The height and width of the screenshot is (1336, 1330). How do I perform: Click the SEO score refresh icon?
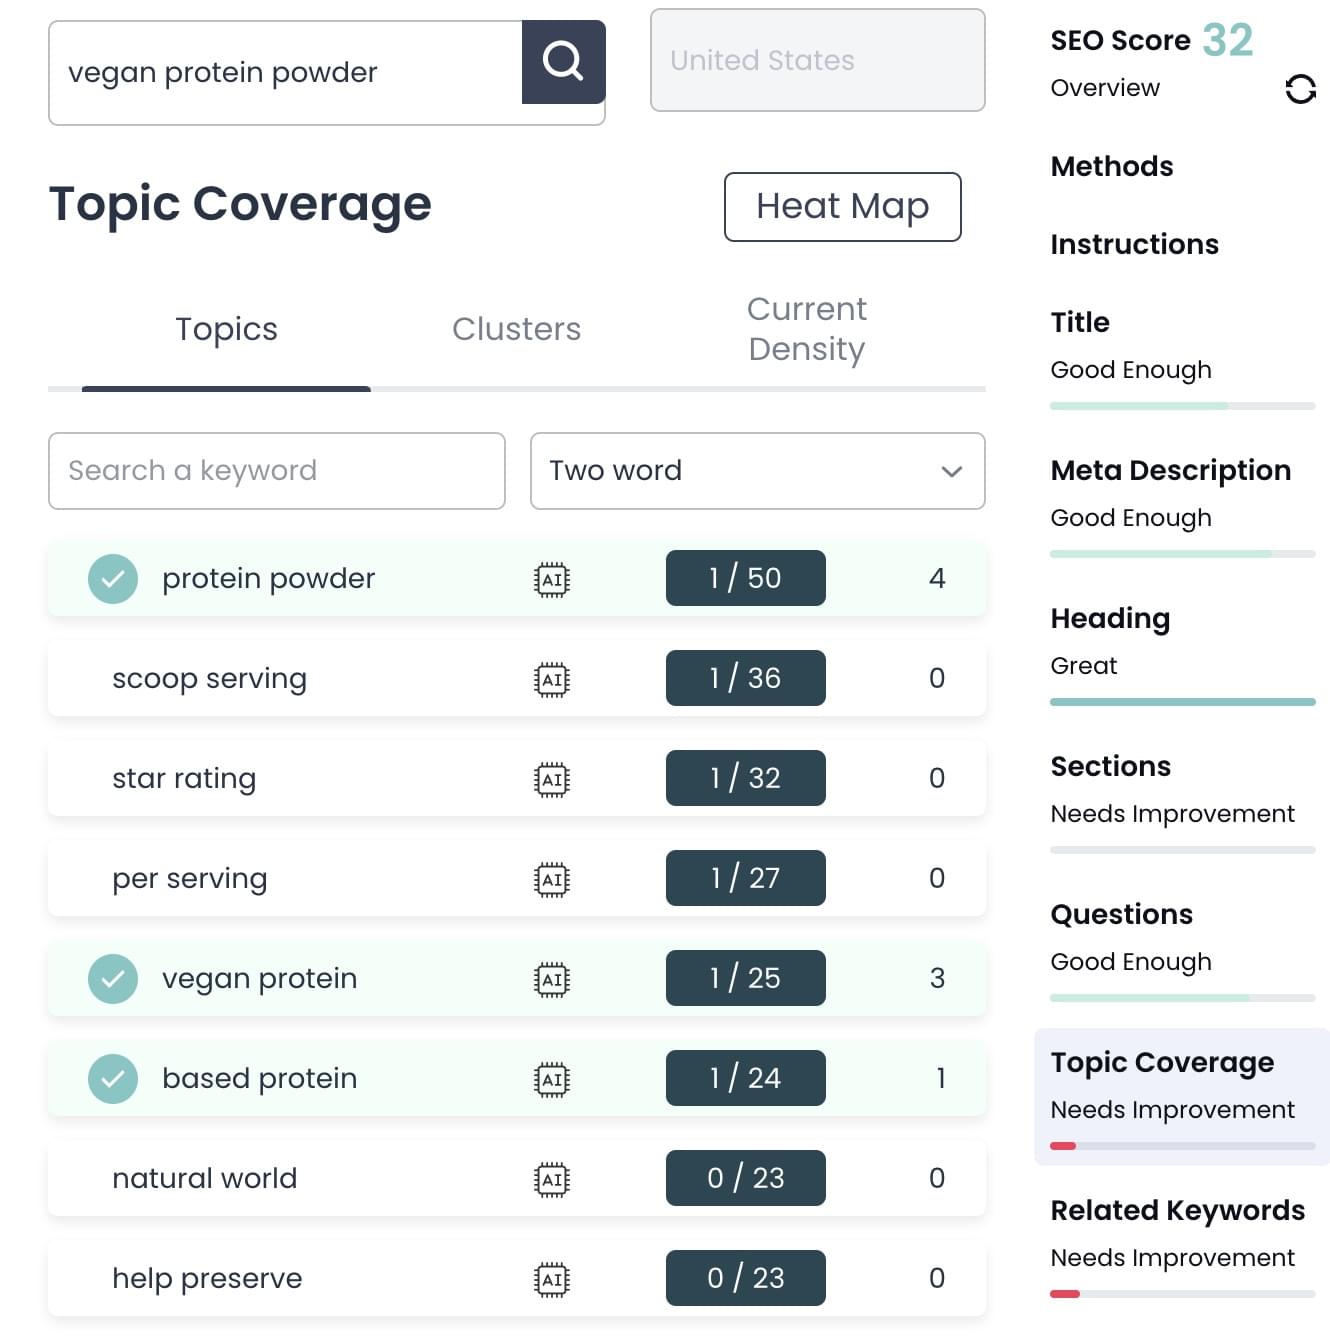point(1300,90)
